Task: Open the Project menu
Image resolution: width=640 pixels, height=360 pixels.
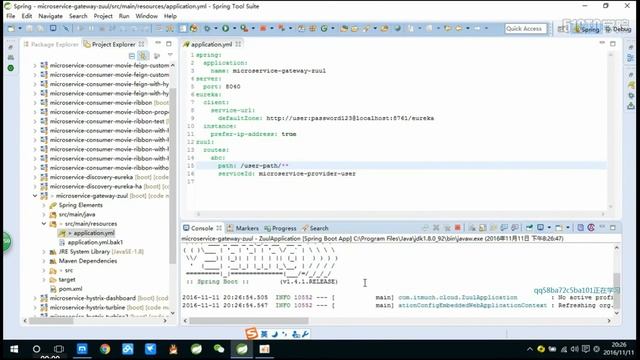Action: pos(103,16)
